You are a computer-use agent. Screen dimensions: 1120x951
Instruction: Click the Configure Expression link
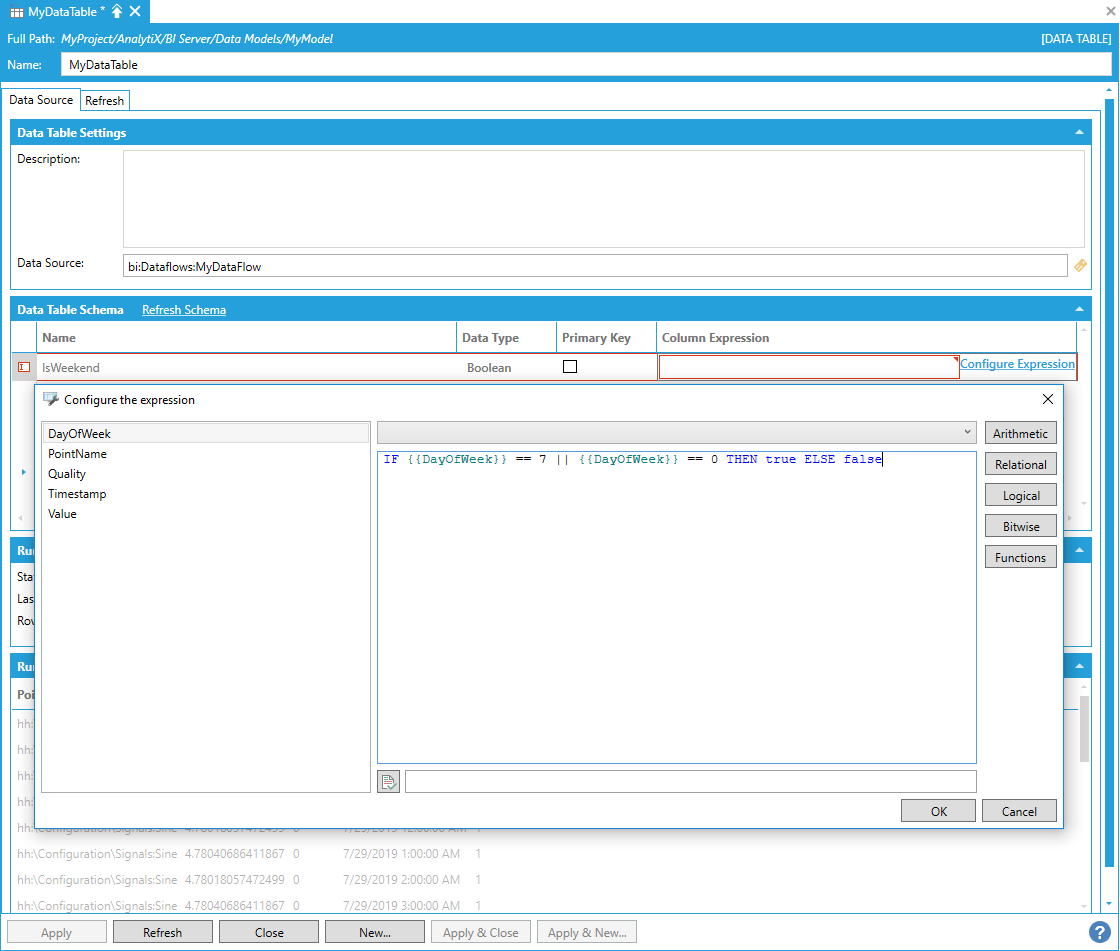click(1017, 364)
